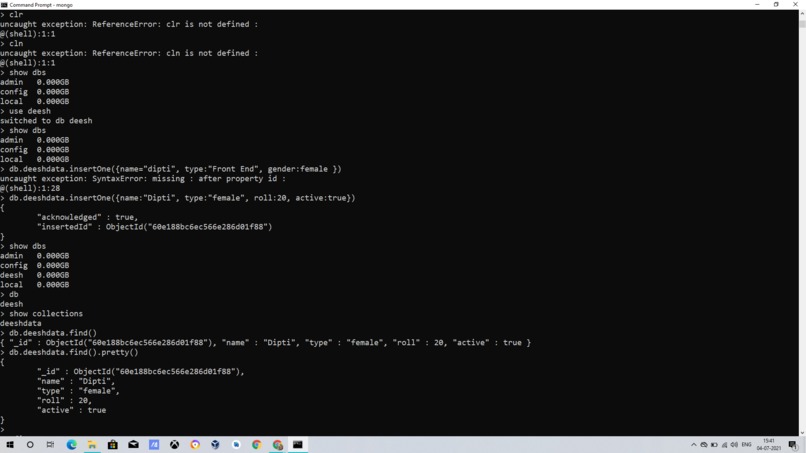Click pretty output '"name" : "Dipti",' line
The image size is (806, 453).
76,381
